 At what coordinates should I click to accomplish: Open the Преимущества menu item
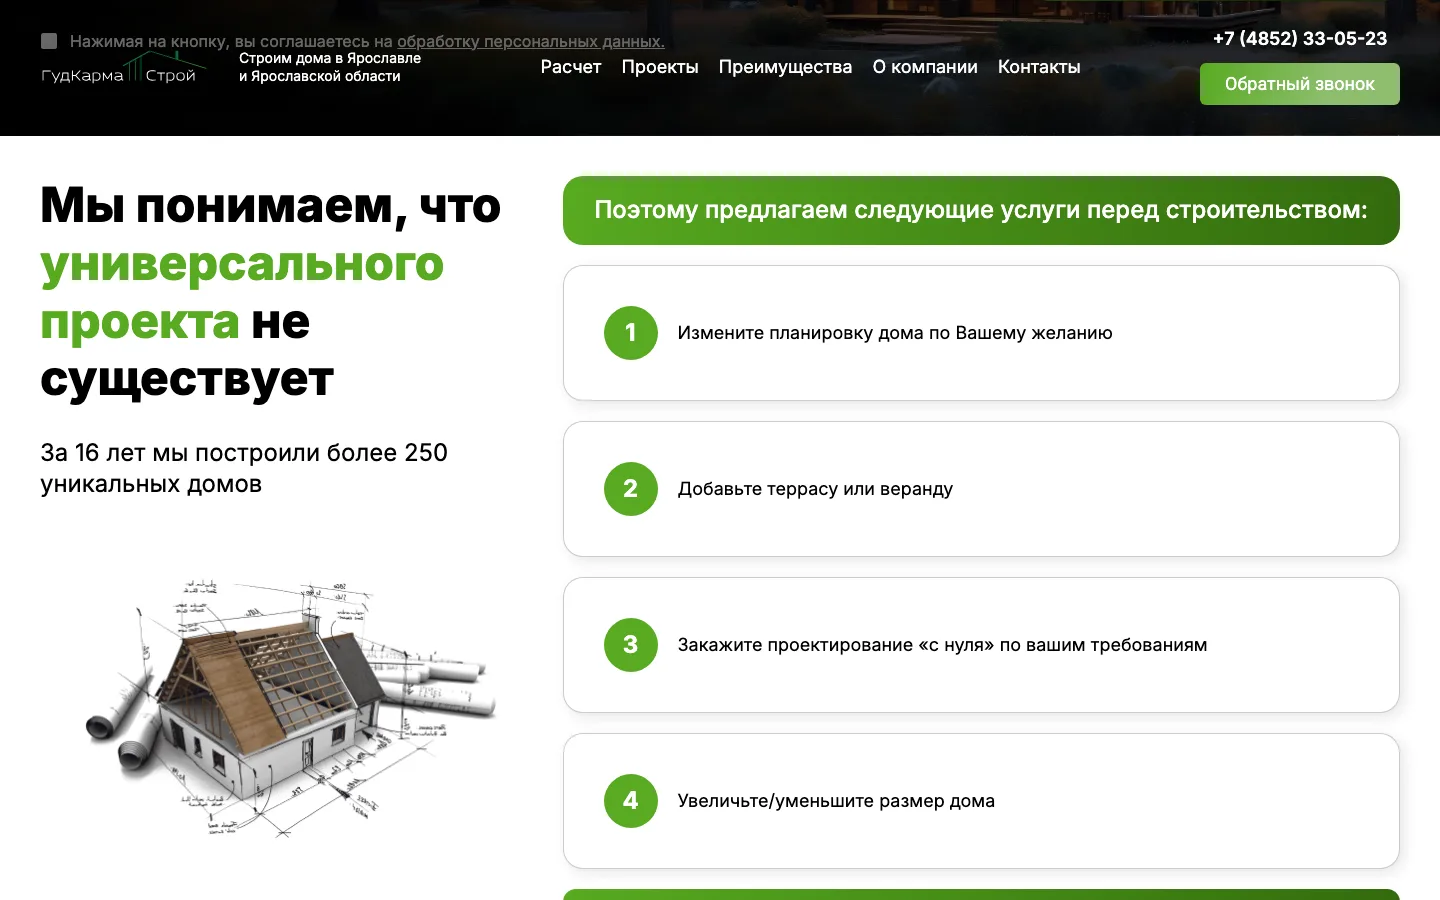pos(785,67)
